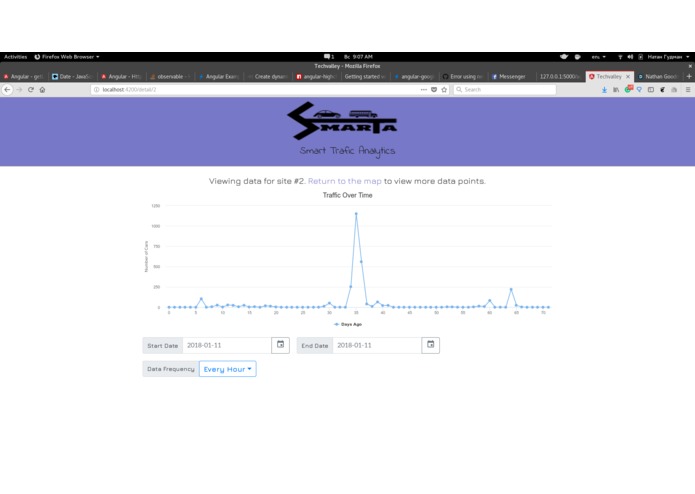Click the browser forward arrow
Screen dimensions: 695x494
[x=19, y=89]
